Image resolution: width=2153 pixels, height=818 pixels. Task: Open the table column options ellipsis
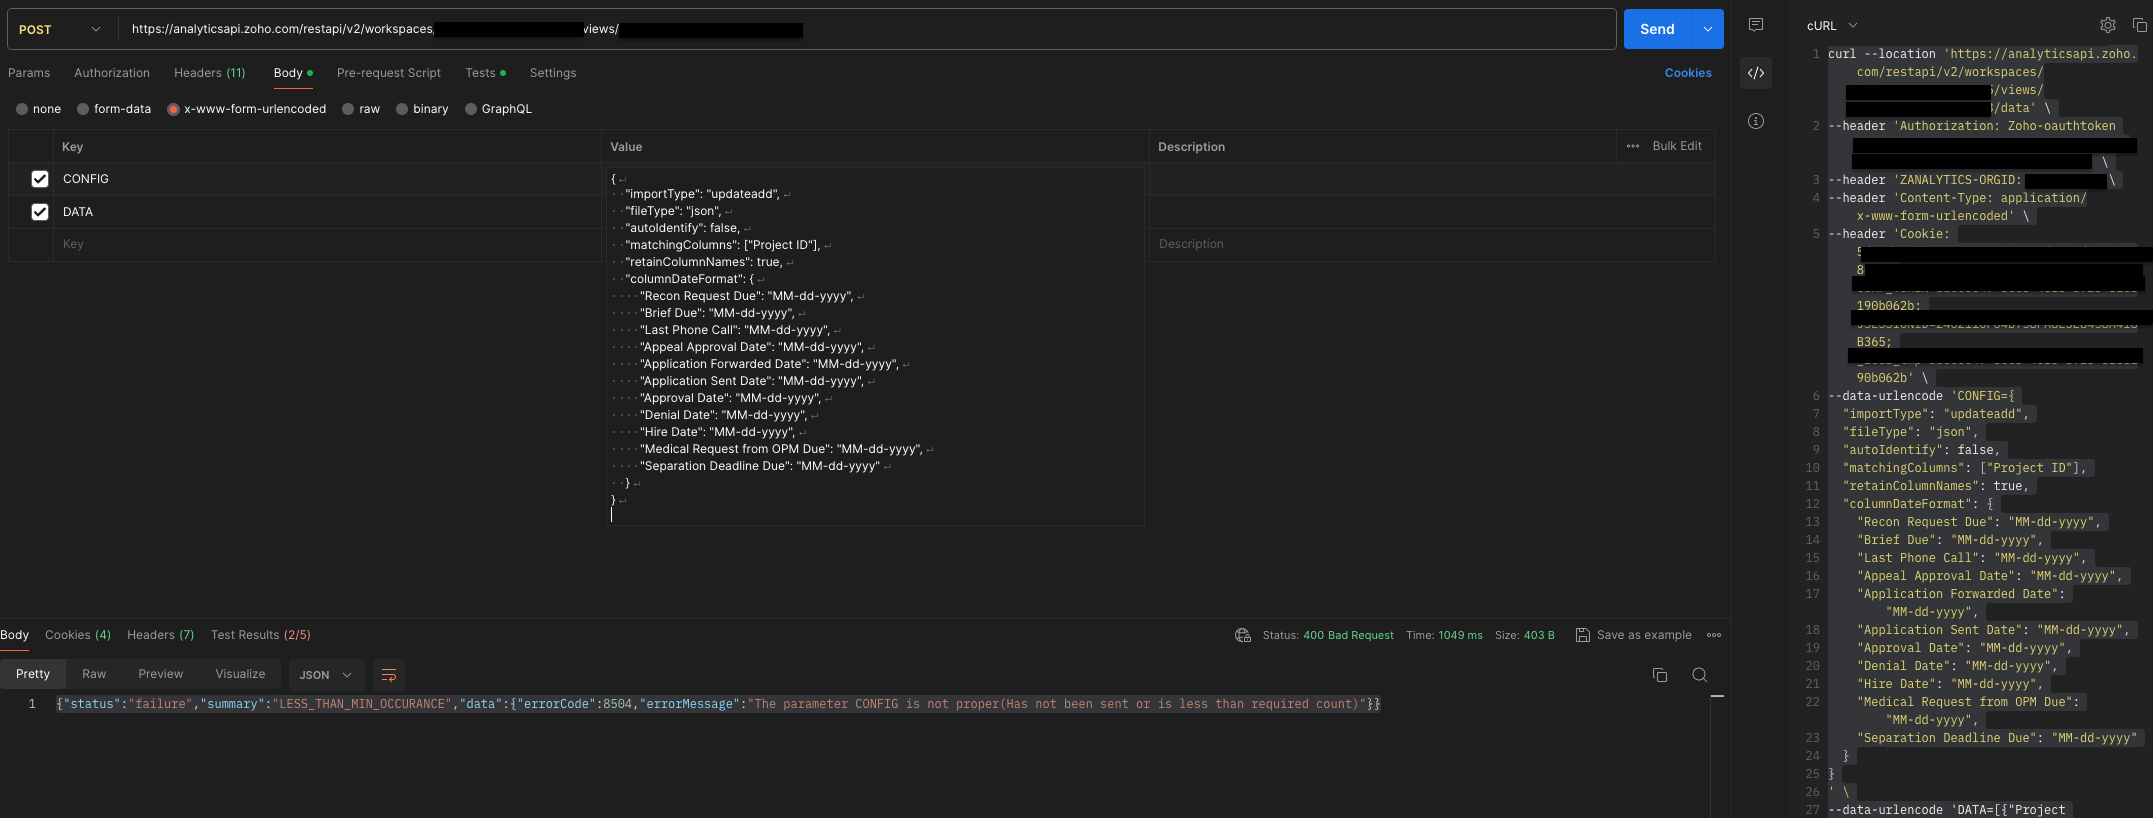tap(1633, 146)
